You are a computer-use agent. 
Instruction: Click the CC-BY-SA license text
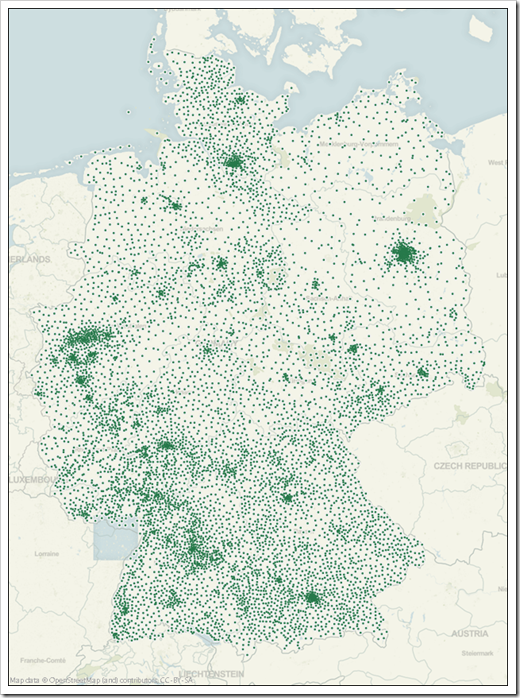click(x=175, y=681)
